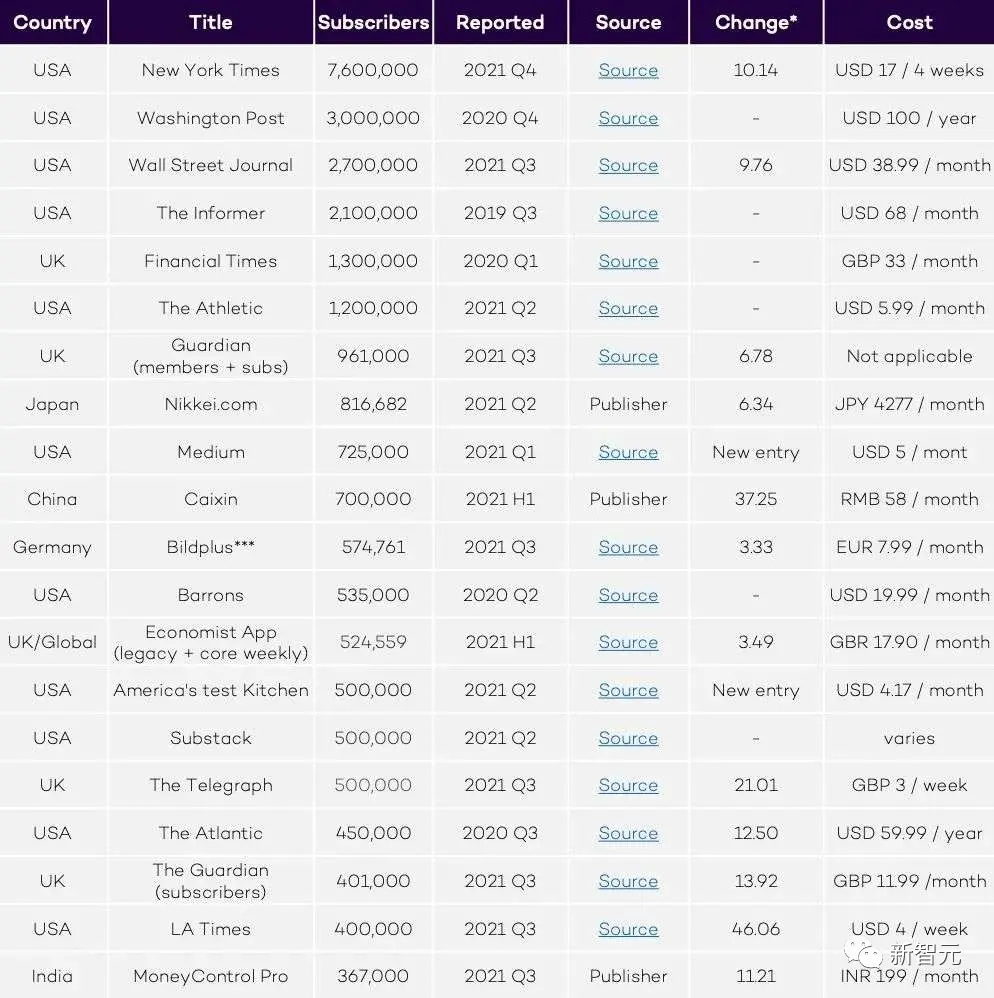Screen dimensions: 994x998
Task: Select the Reported column header
Action: pos(500,22)
